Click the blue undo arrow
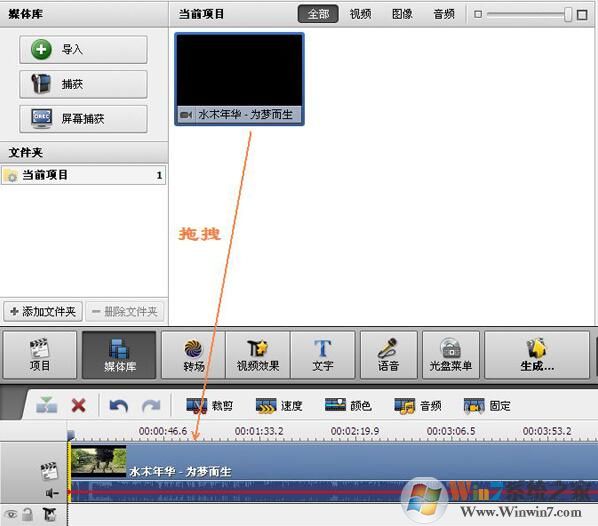 [x=119, y=406]
